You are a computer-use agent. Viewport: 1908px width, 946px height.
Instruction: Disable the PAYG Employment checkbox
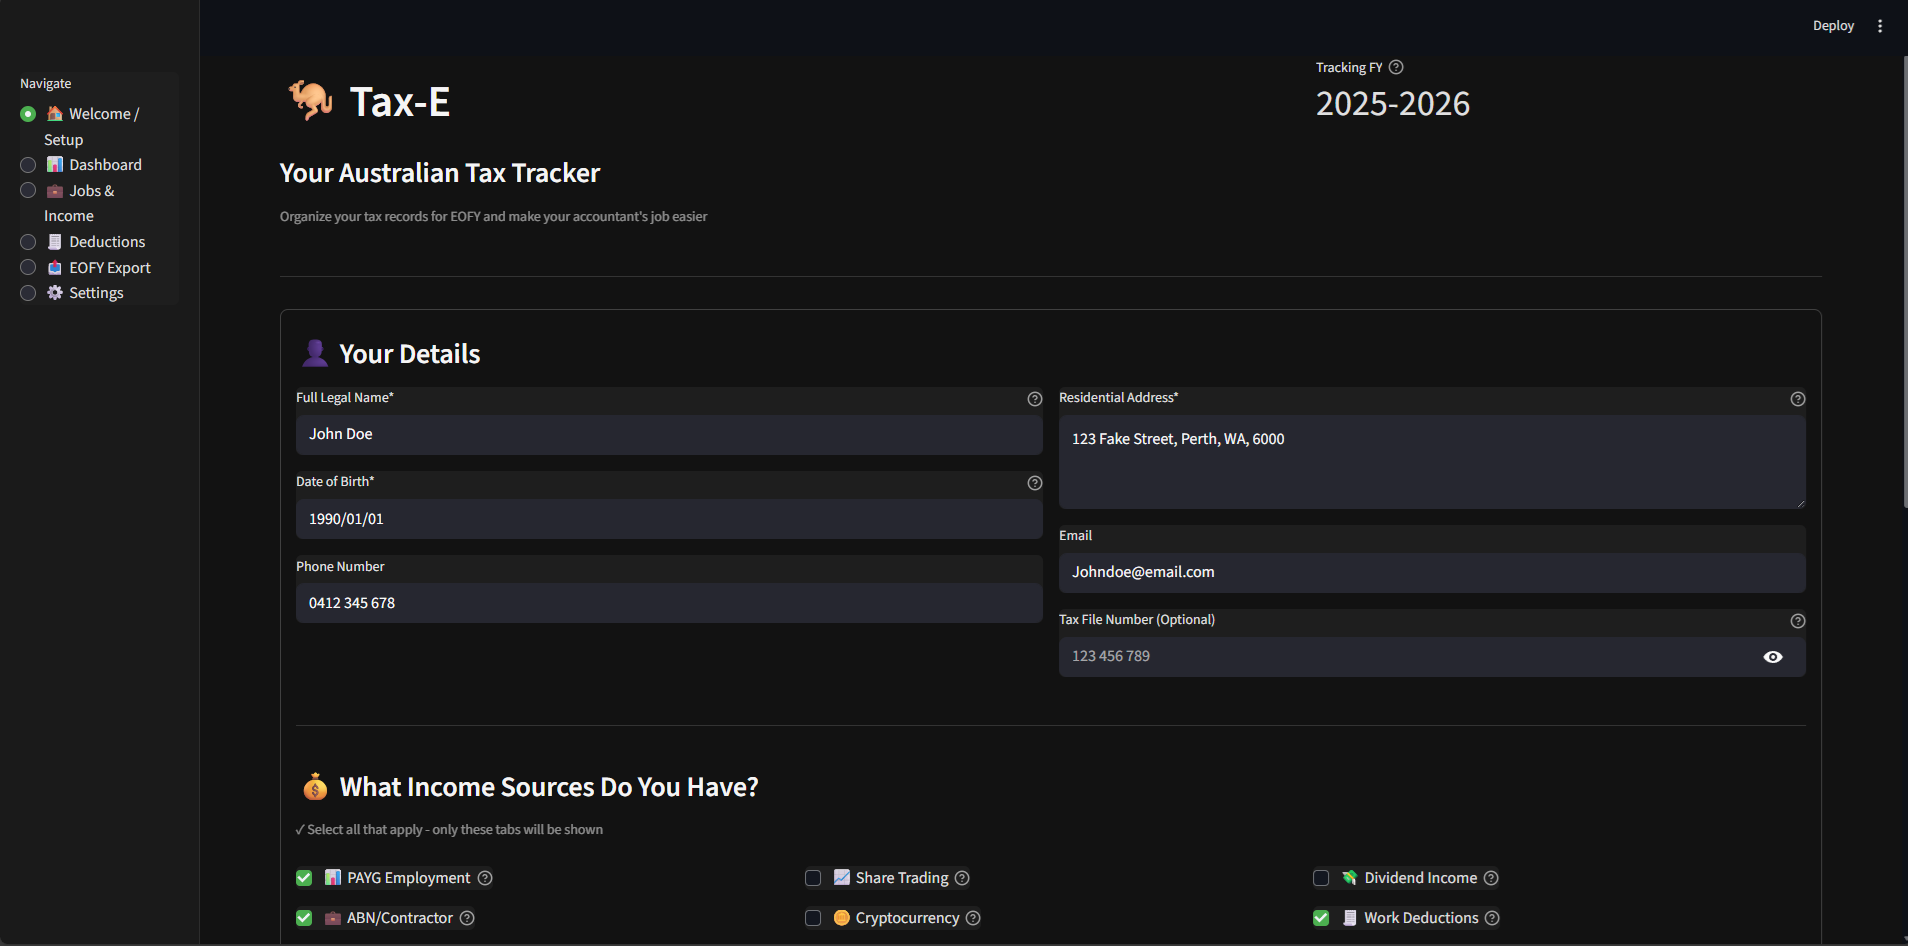pyautogui.click(x=303, y=877)
